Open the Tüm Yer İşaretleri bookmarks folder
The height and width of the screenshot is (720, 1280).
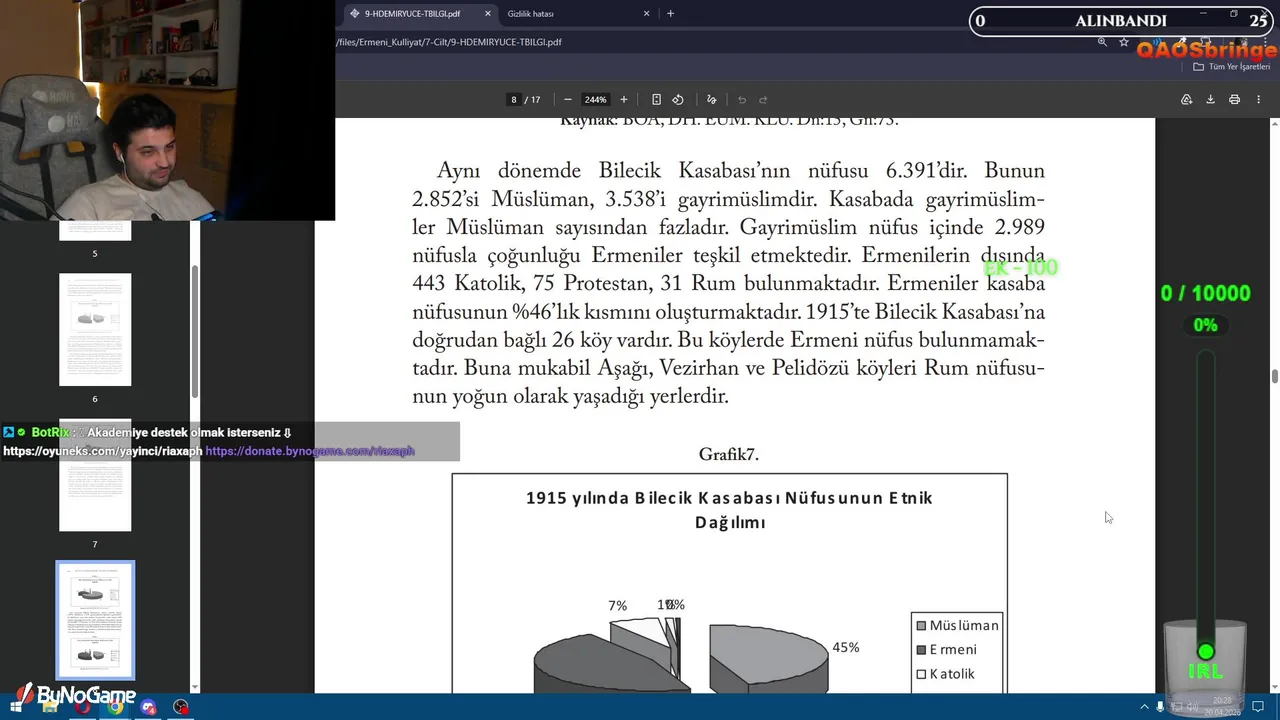tap(1231, 67)
